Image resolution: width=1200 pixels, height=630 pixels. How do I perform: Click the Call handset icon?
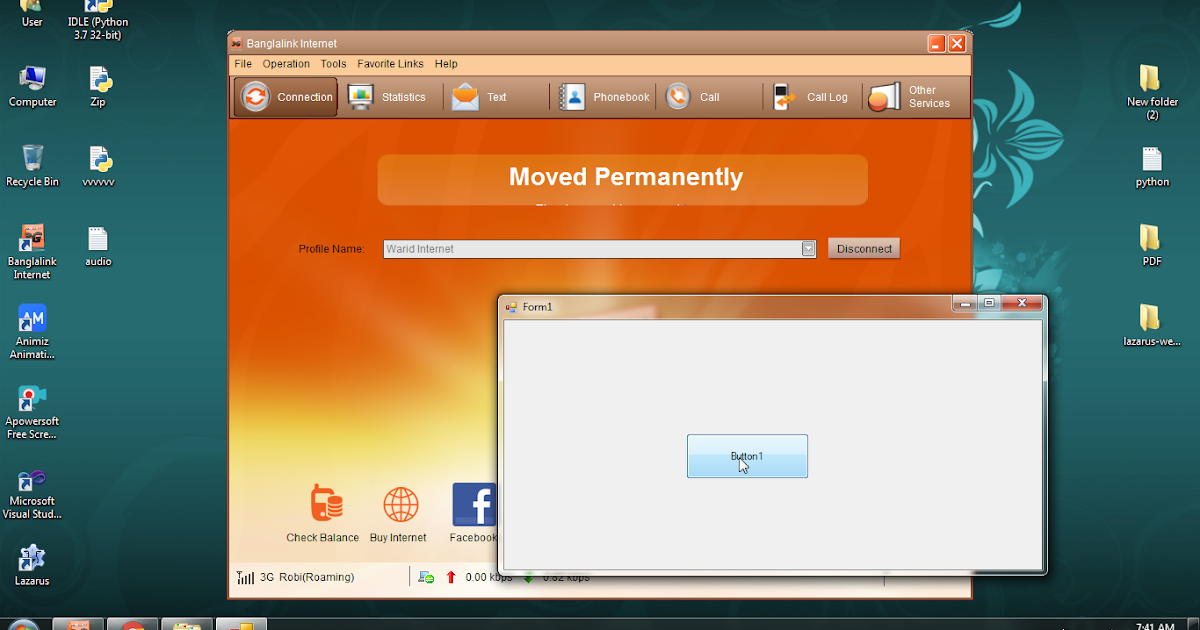[x=679, y=96]
